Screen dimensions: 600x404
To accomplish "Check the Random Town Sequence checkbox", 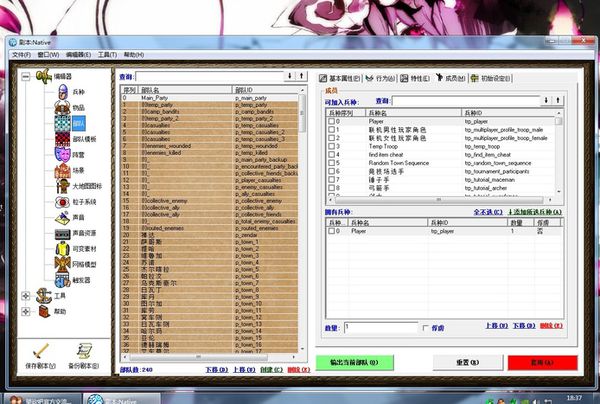I will [331, 163].
